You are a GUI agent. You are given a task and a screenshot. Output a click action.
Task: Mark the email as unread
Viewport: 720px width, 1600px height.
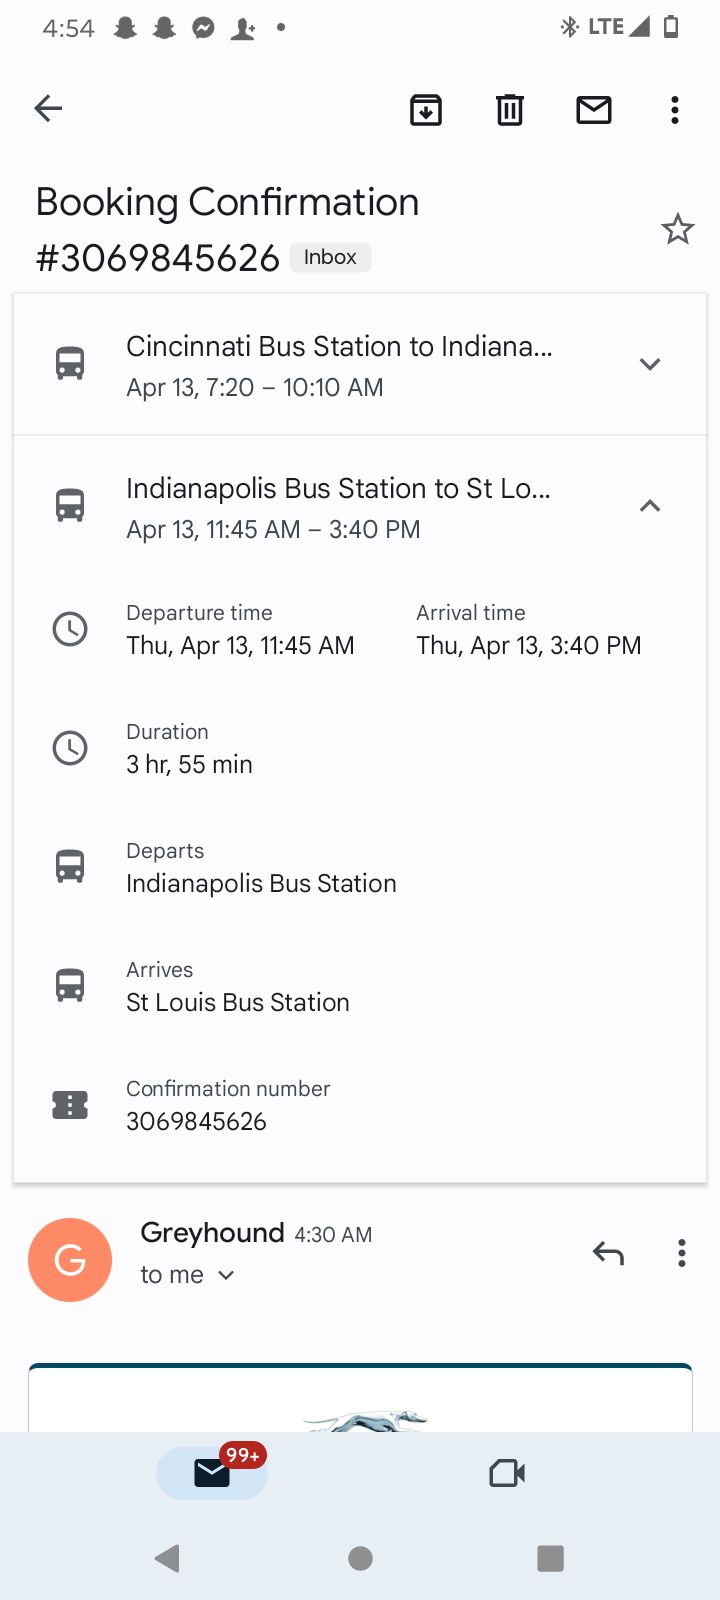[x=594, y=110]
